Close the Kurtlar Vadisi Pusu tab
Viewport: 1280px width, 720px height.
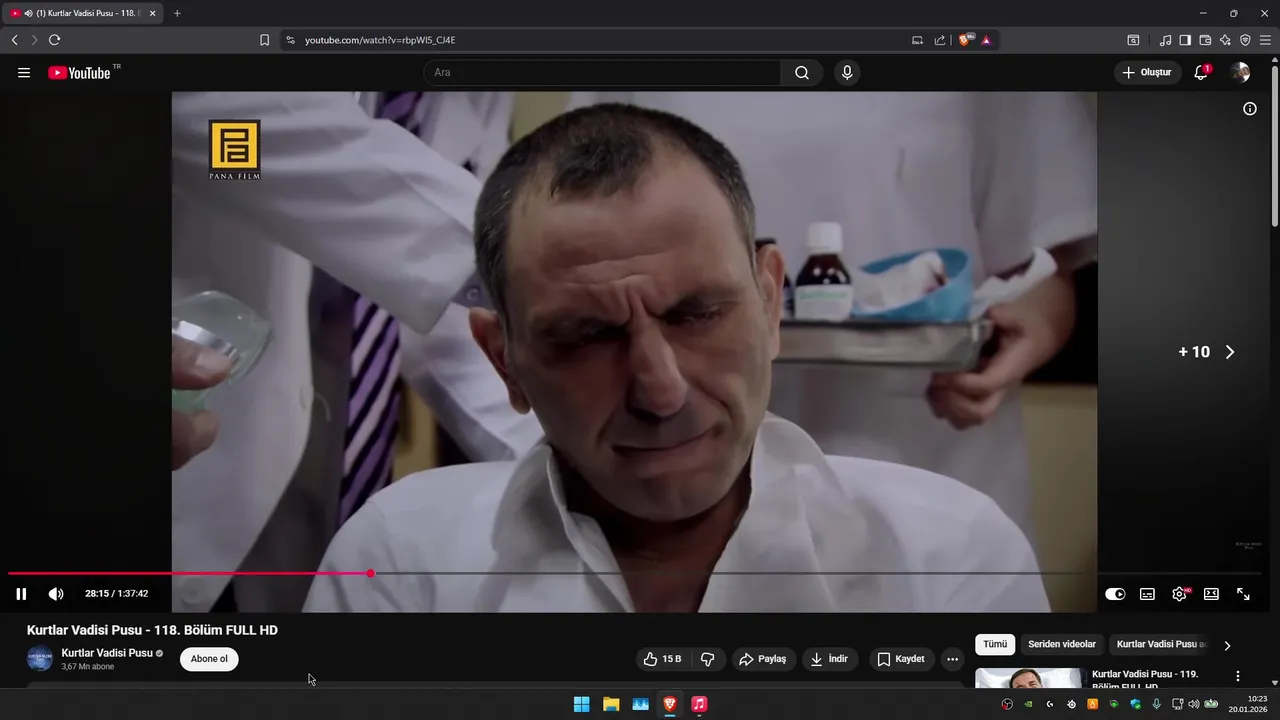153,14
